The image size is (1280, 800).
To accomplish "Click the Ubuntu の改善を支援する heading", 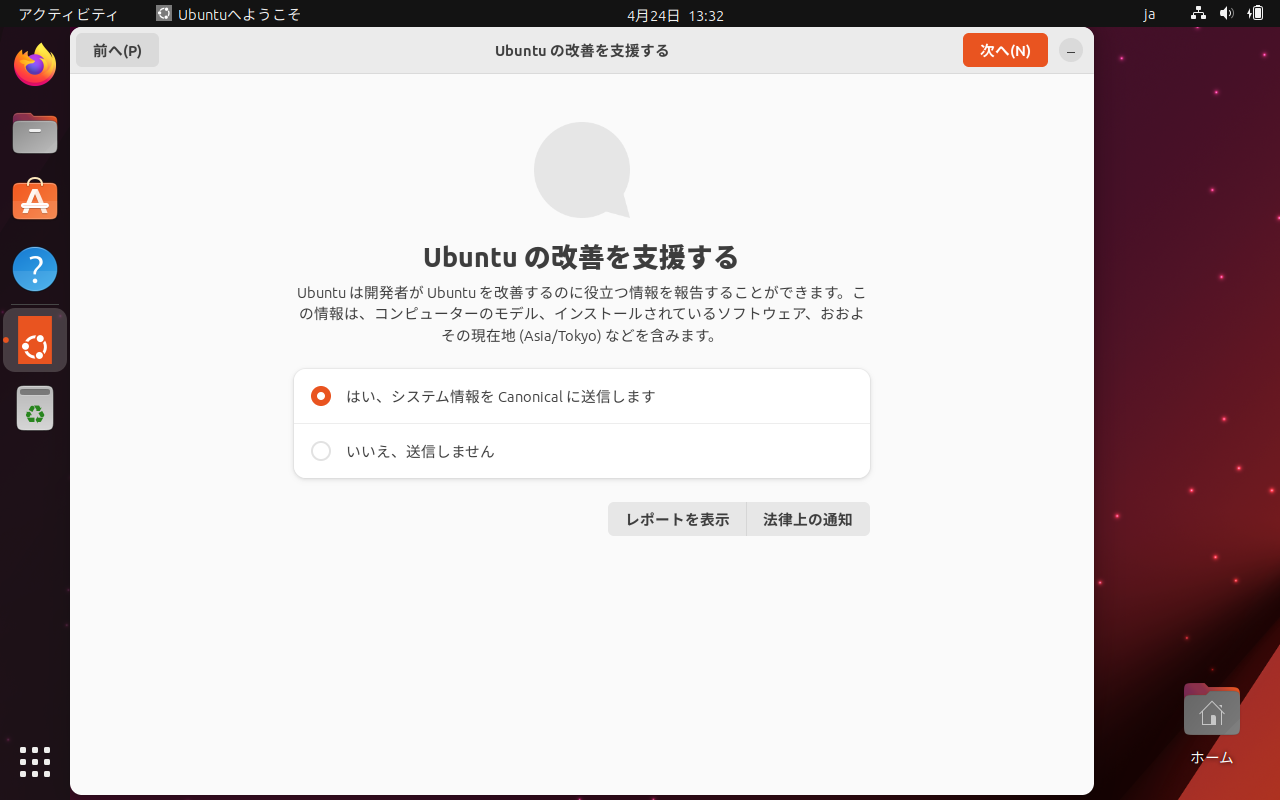I will click(x=581, y=257).
